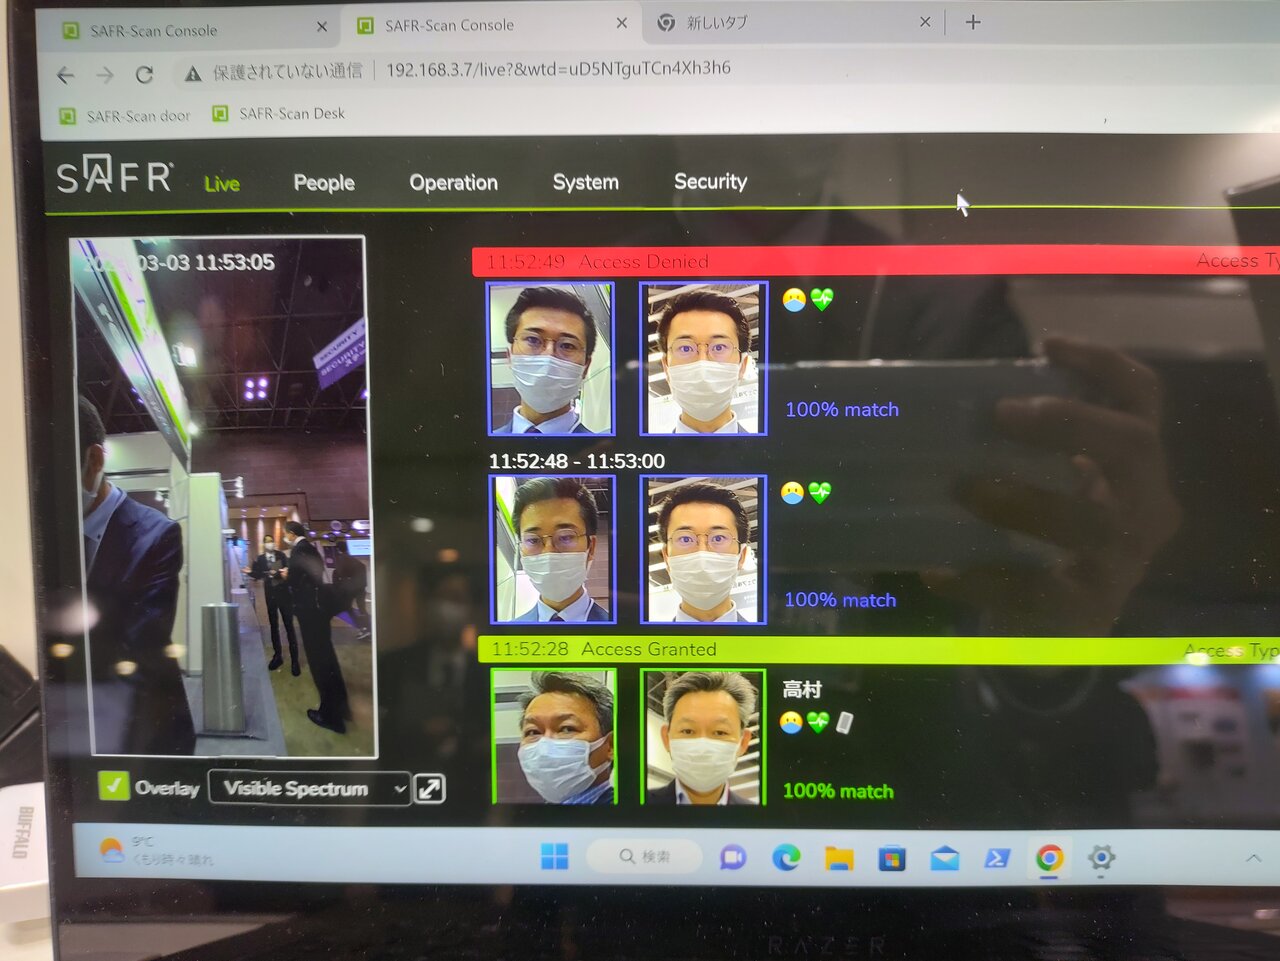Click the Windows Start button
The width and height of the screenshot is (1280, 961).
554,856
